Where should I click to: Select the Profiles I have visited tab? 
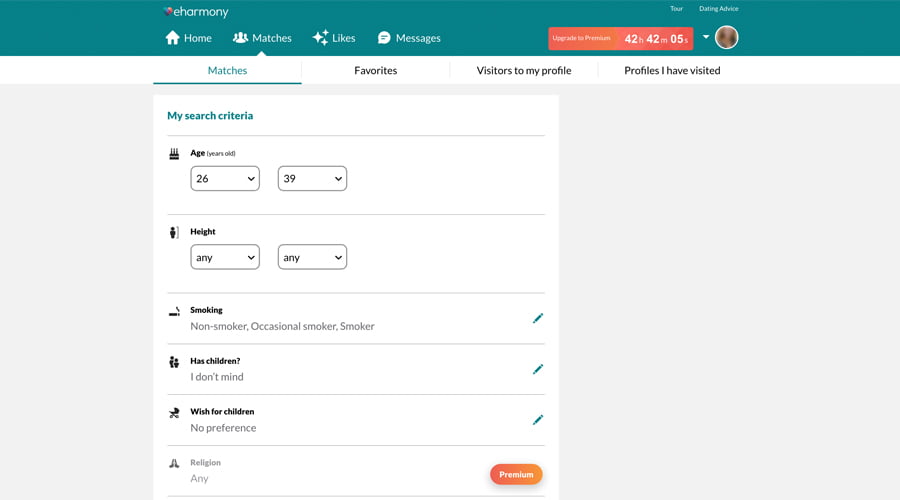pos(672,70)
